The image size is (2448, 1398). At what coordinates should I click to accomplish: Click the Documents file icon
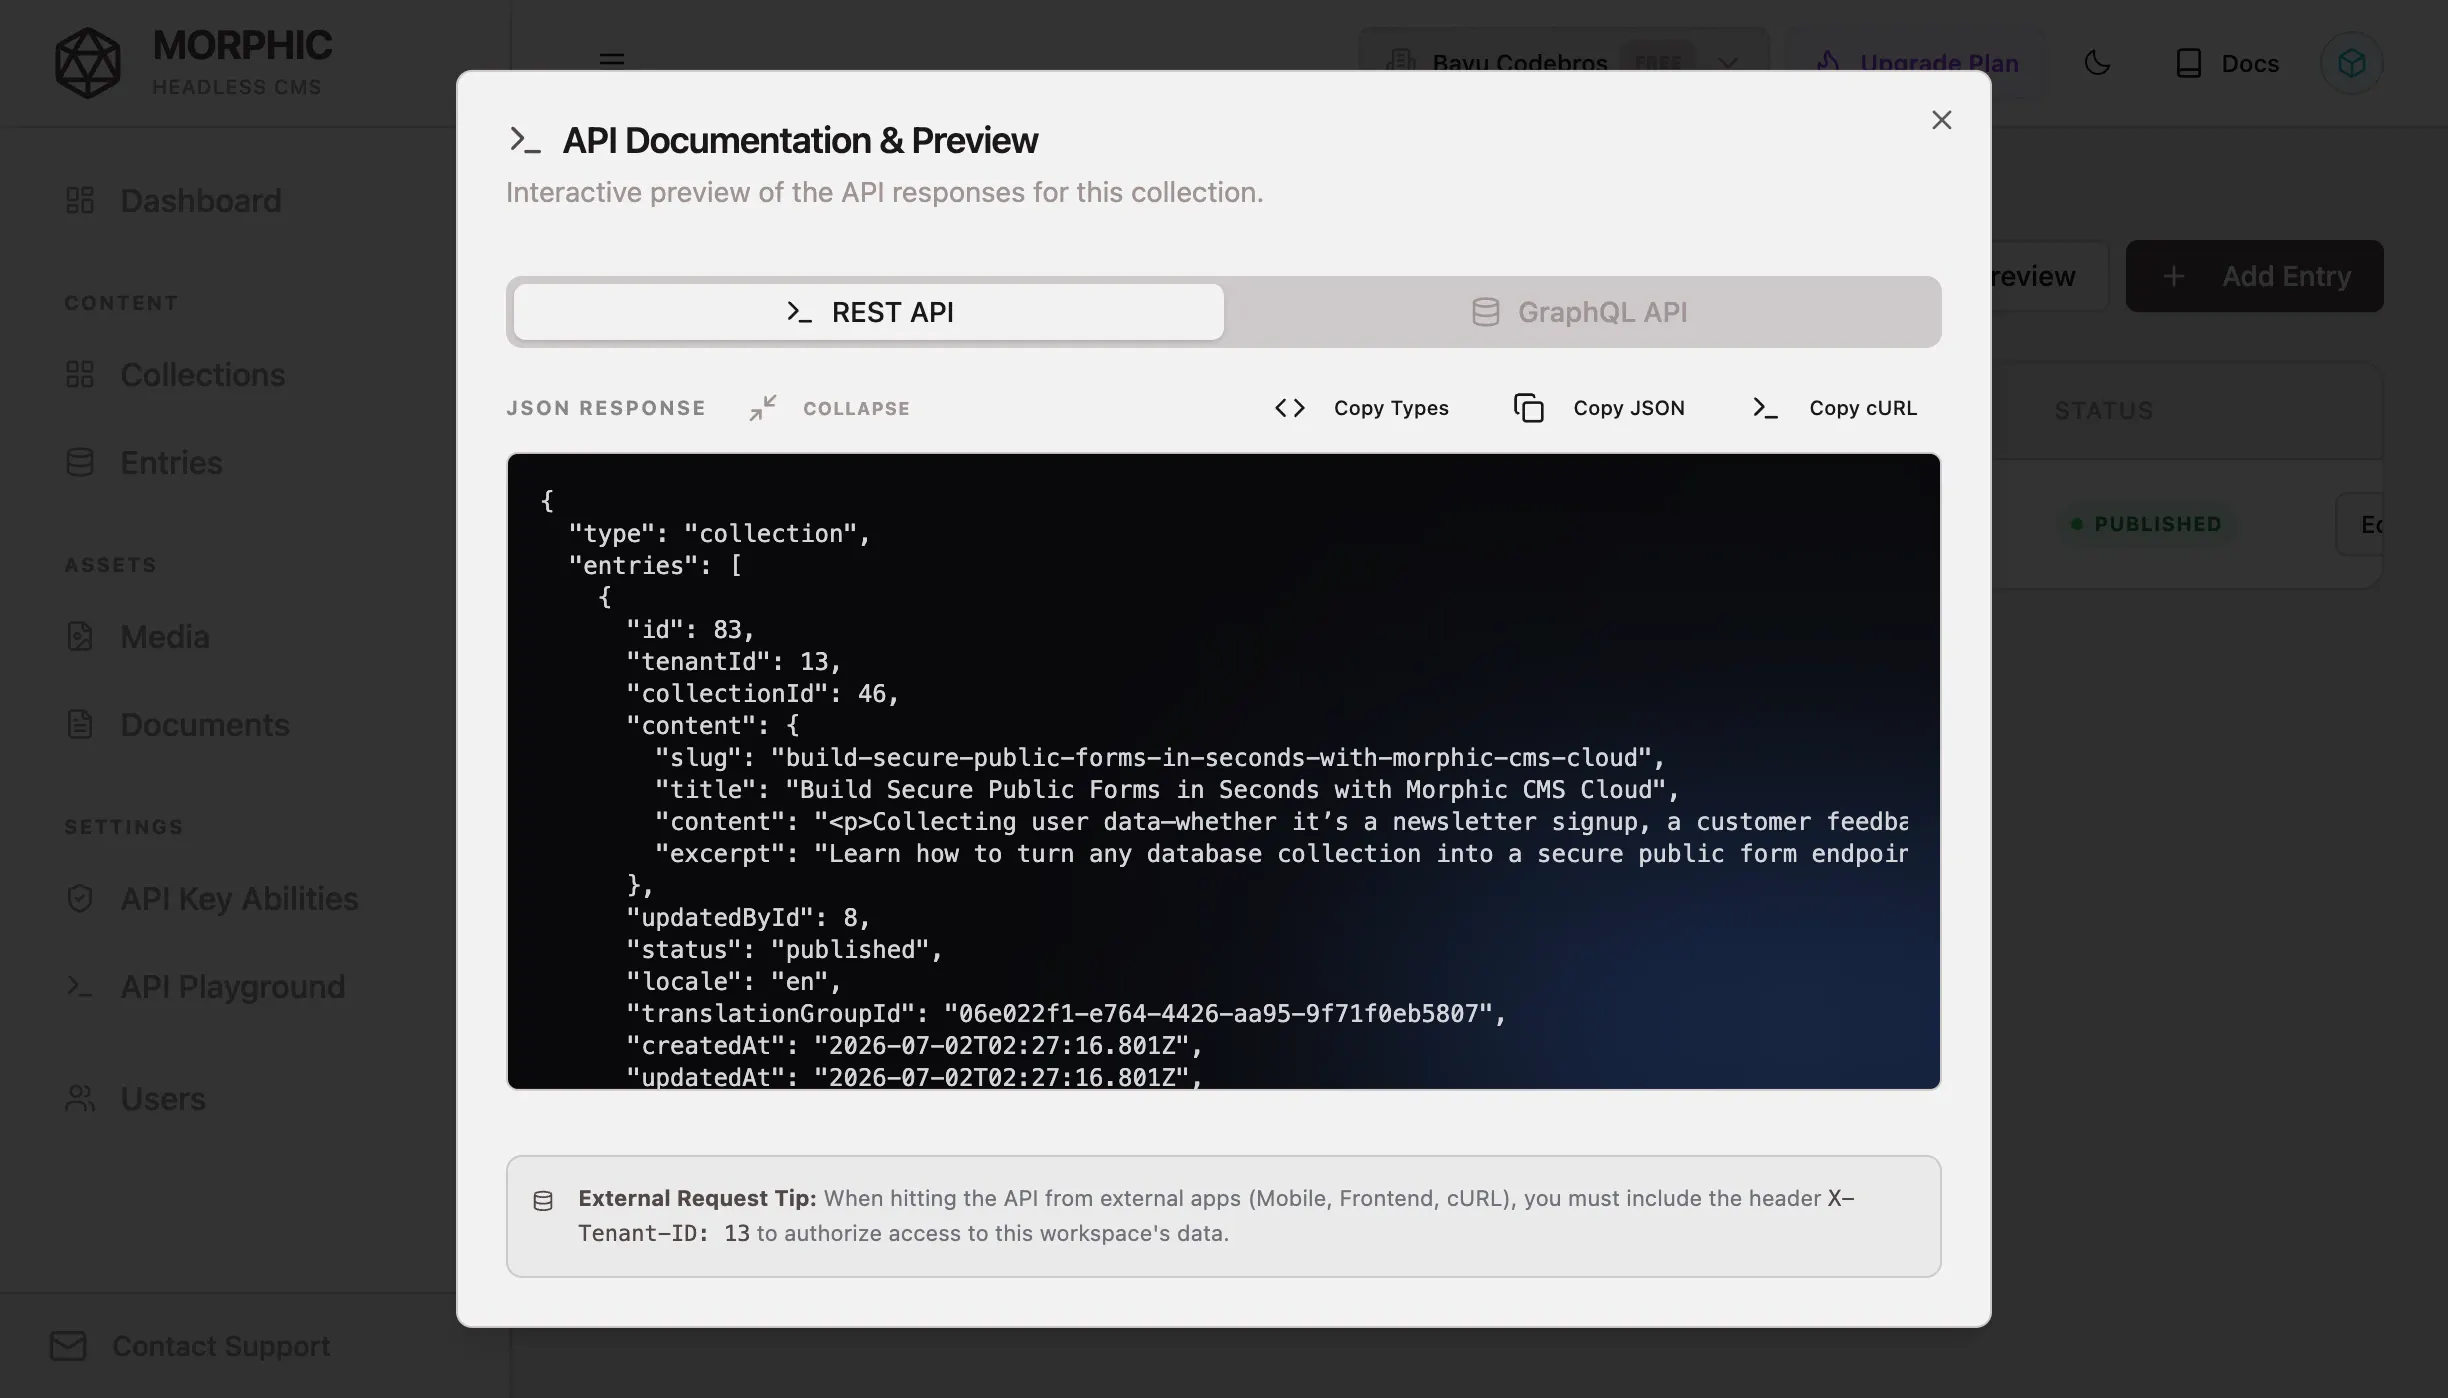coord(80,724)
